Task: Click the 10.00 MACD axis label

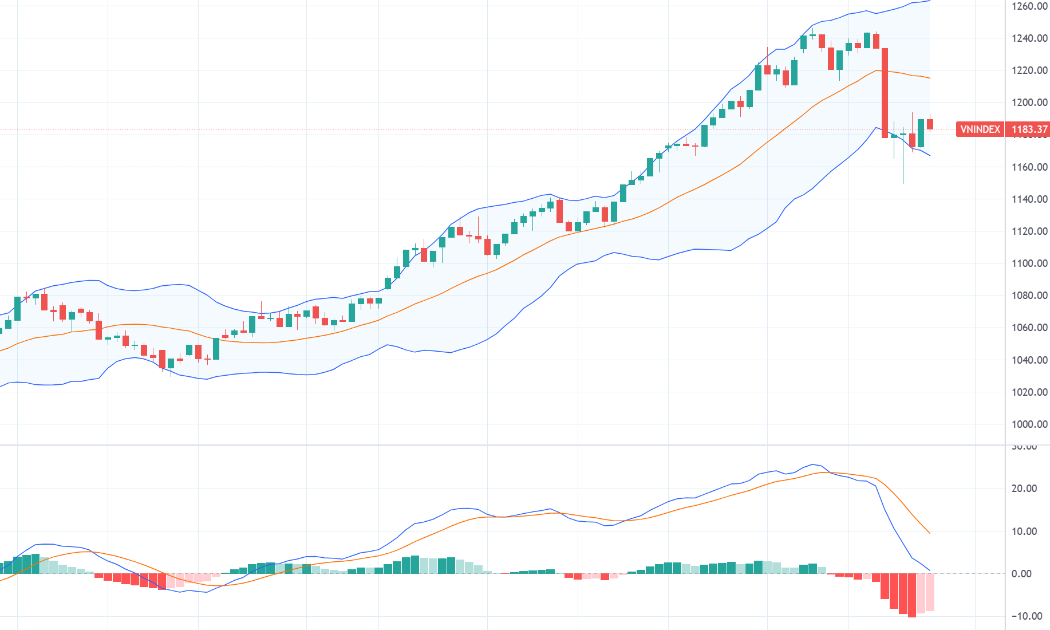Action: pyautogui.click(x=1024, y=531)
